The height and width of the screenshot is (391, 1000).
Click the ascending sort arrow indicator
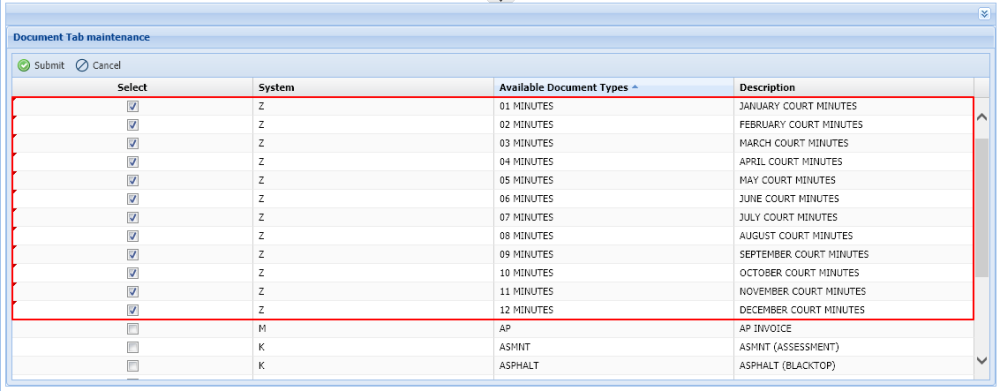click(635, 87)
